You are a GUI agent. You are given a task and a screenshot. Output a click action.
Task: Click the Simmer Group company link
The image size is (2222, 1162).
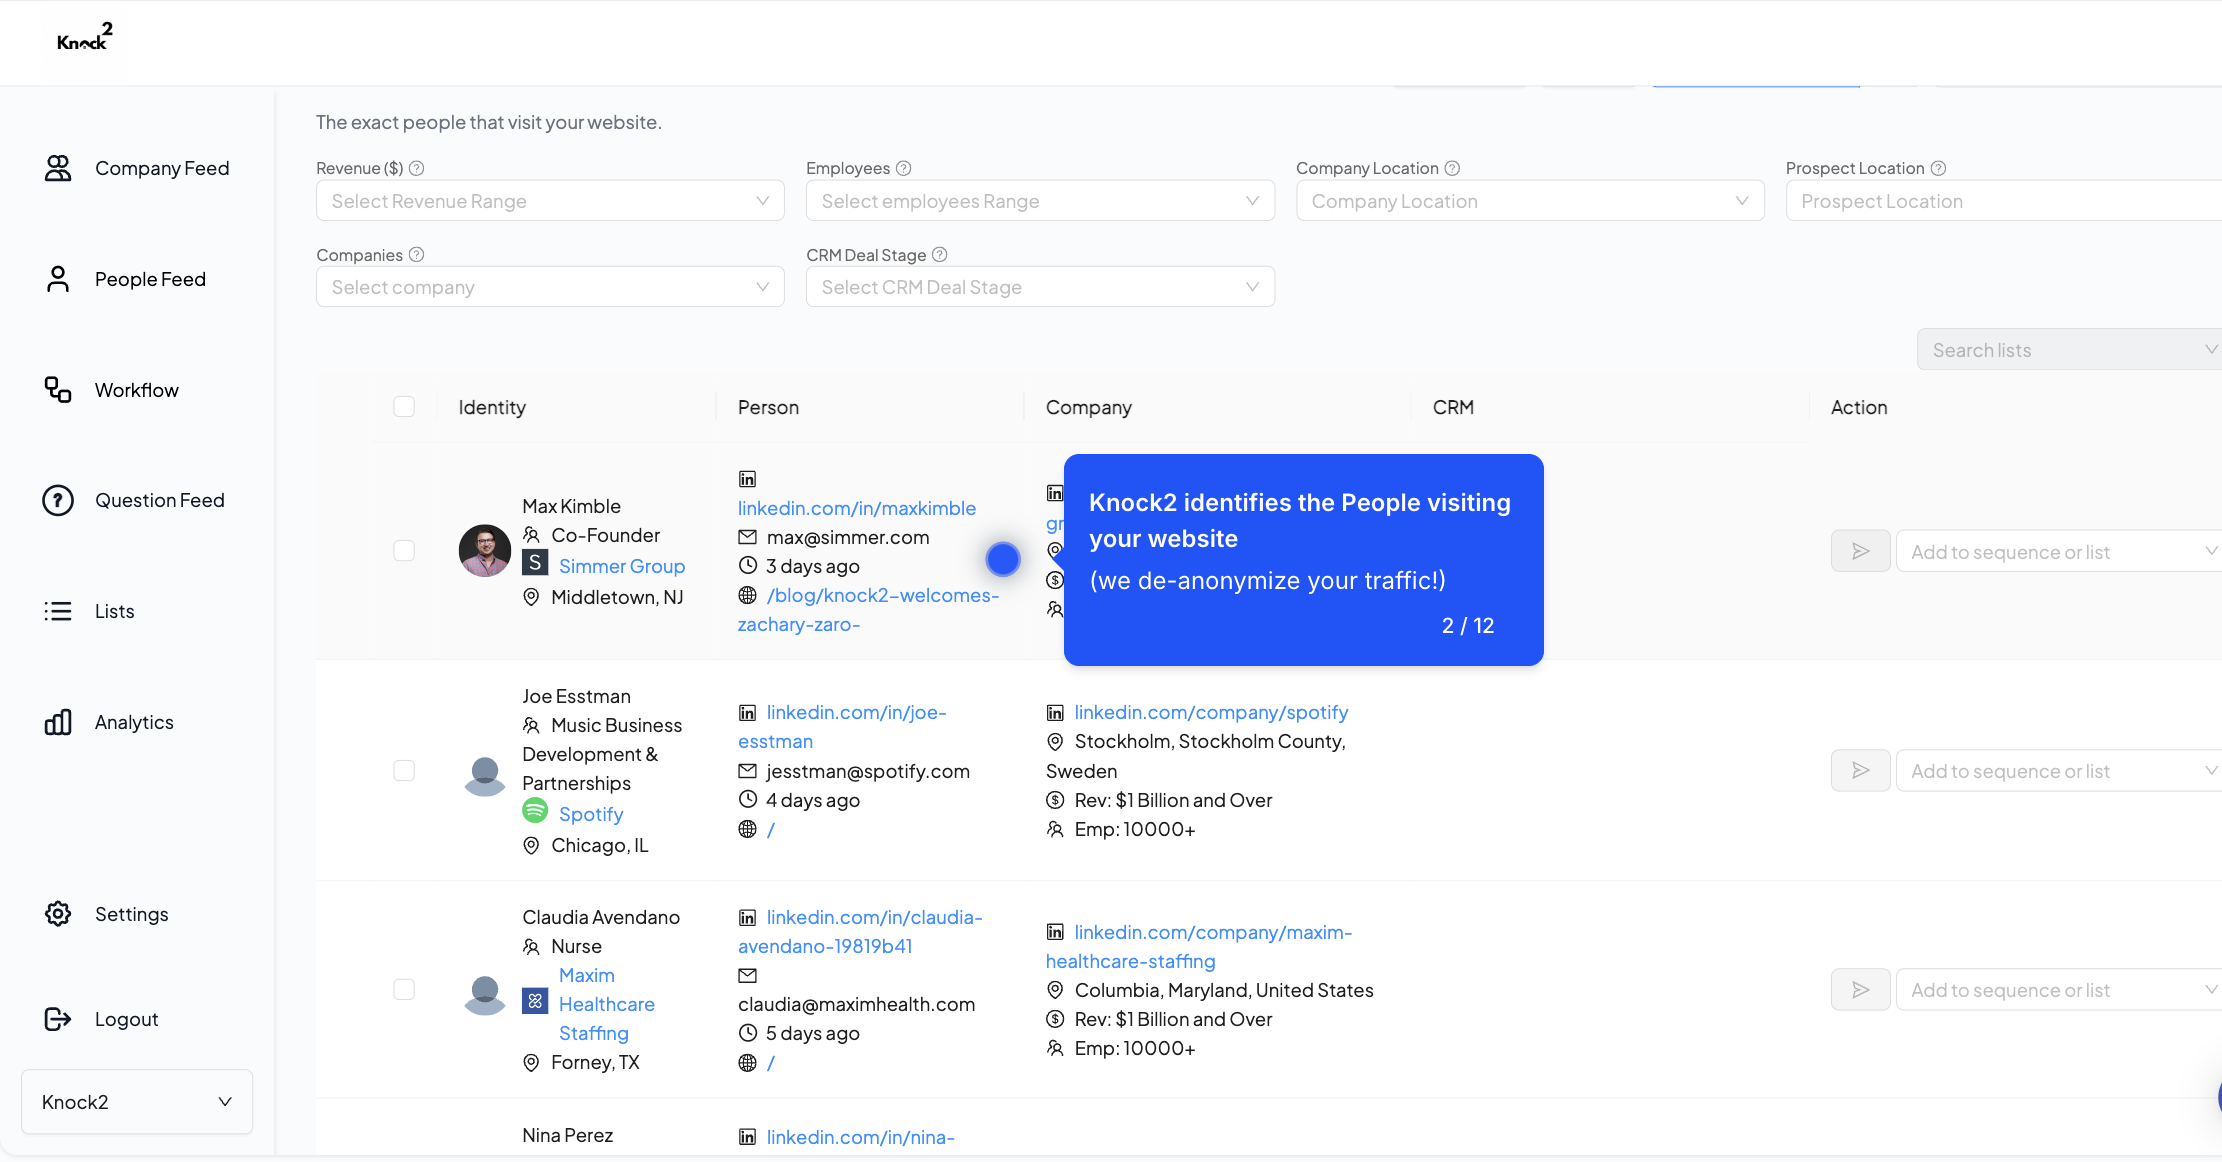[x=621, y=566]
